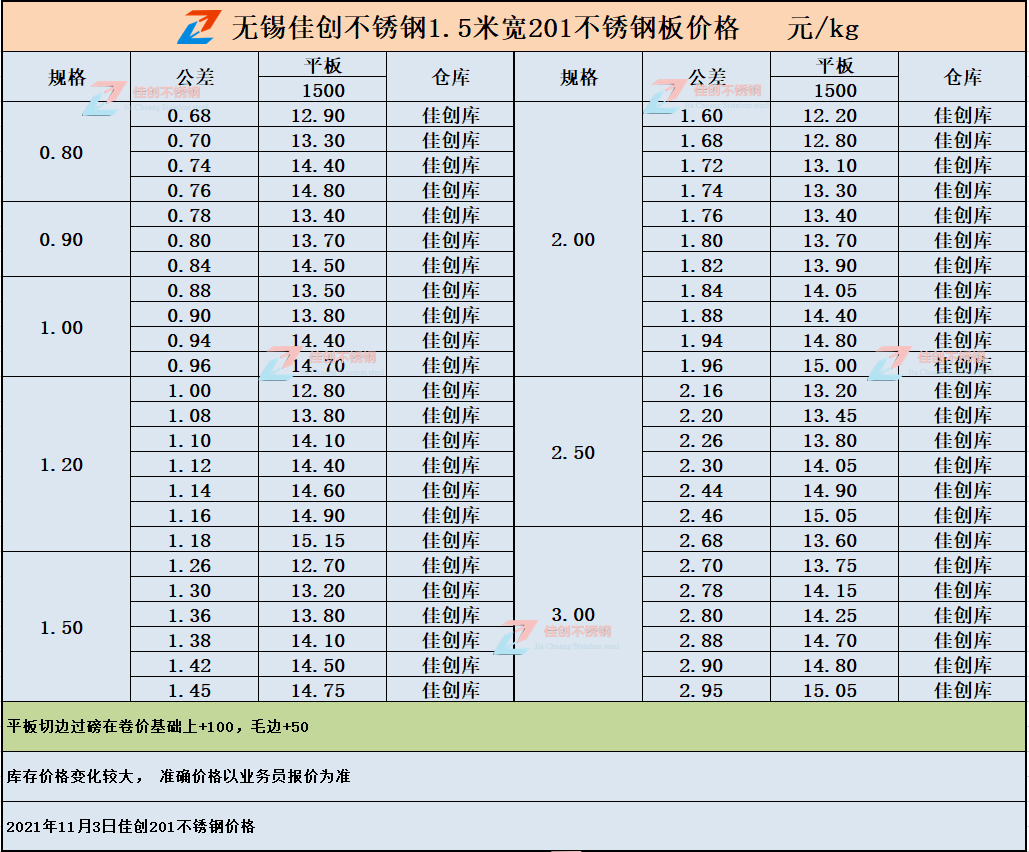
Task: Click price value 14.25
Action: click(830, 616)
